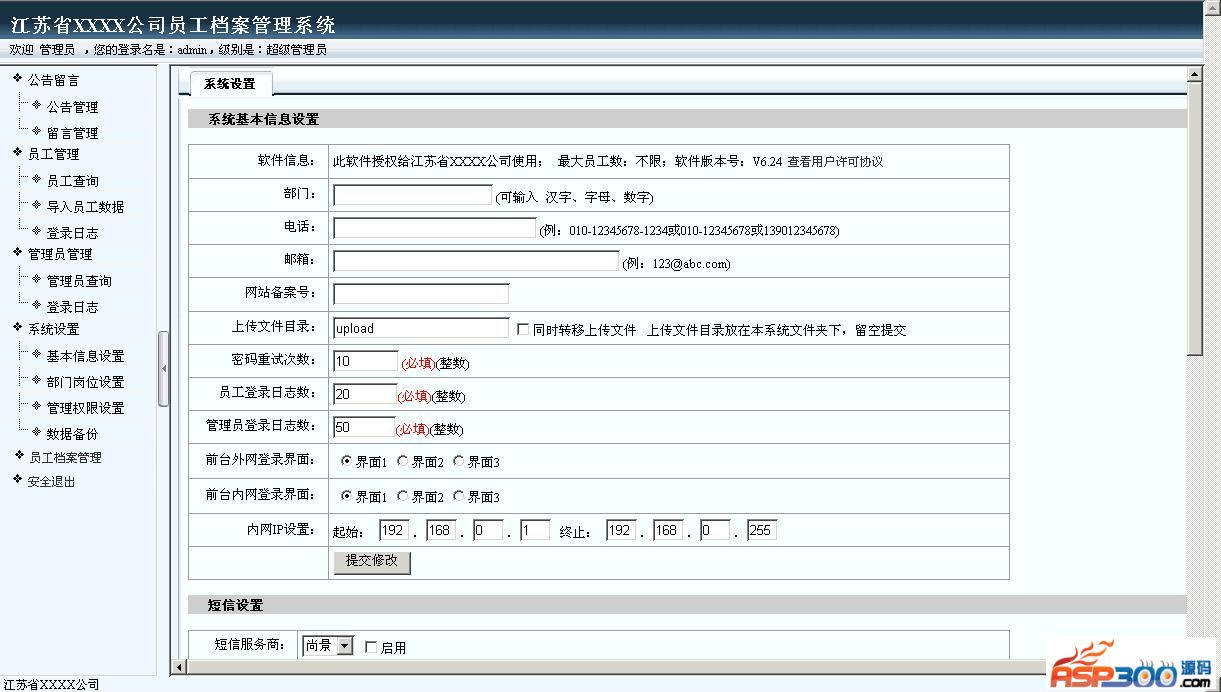Viewport: 1221px width, 692px height.
Task: Select the 系统设置 tab
Action: 230,84
